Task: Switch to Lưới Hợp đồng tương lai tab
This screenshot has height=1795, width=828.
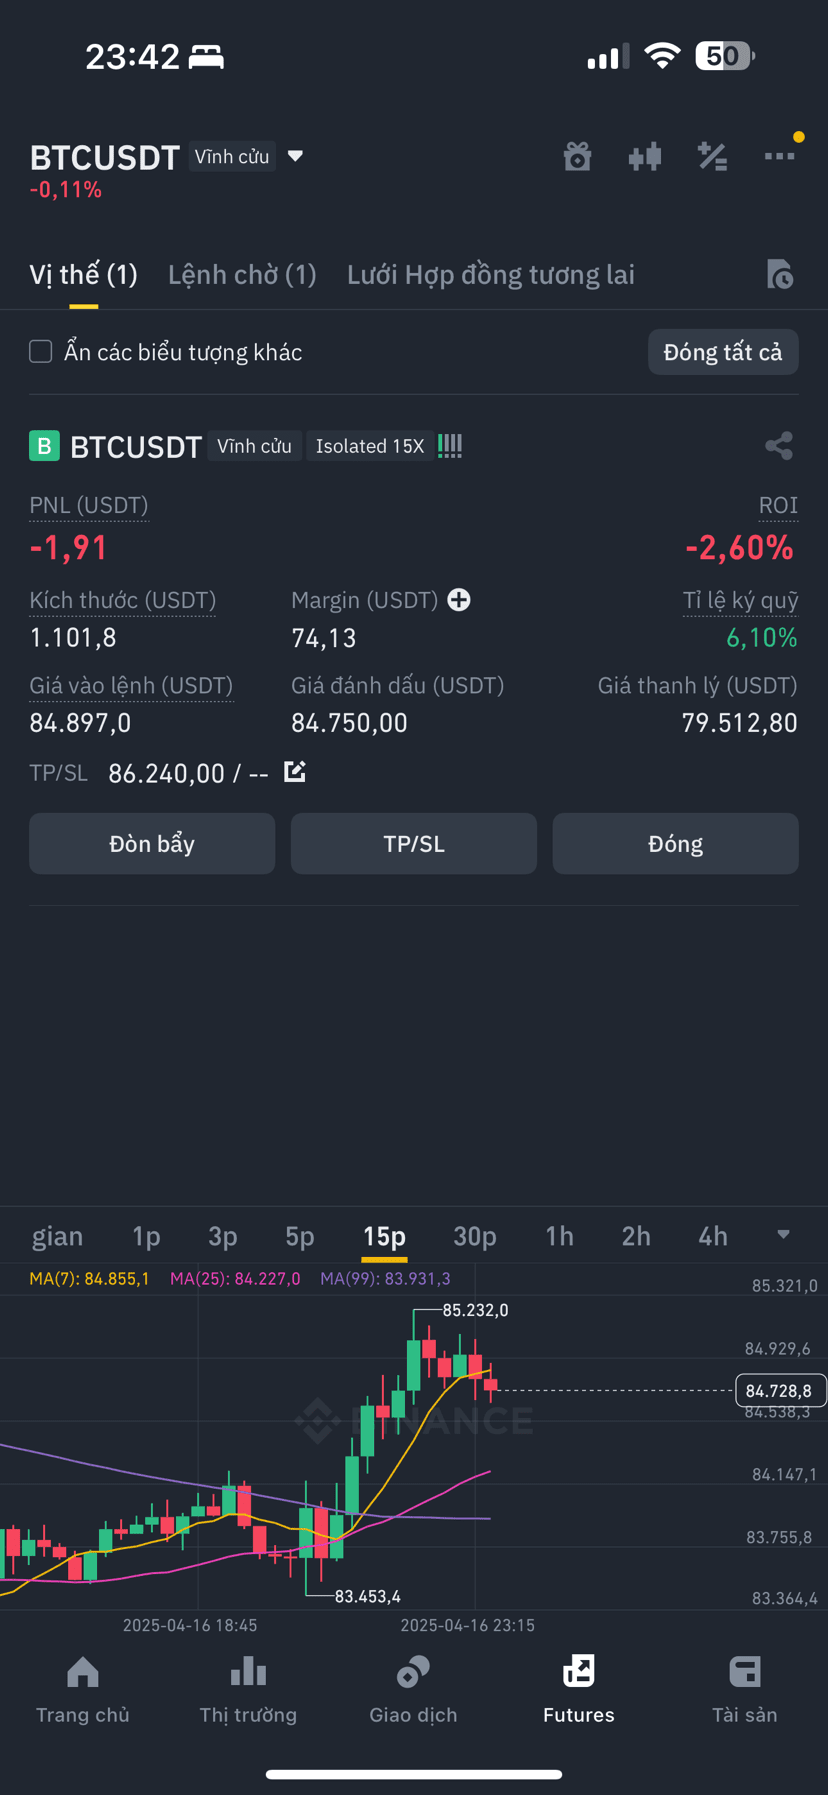Action: pos(491,275)
